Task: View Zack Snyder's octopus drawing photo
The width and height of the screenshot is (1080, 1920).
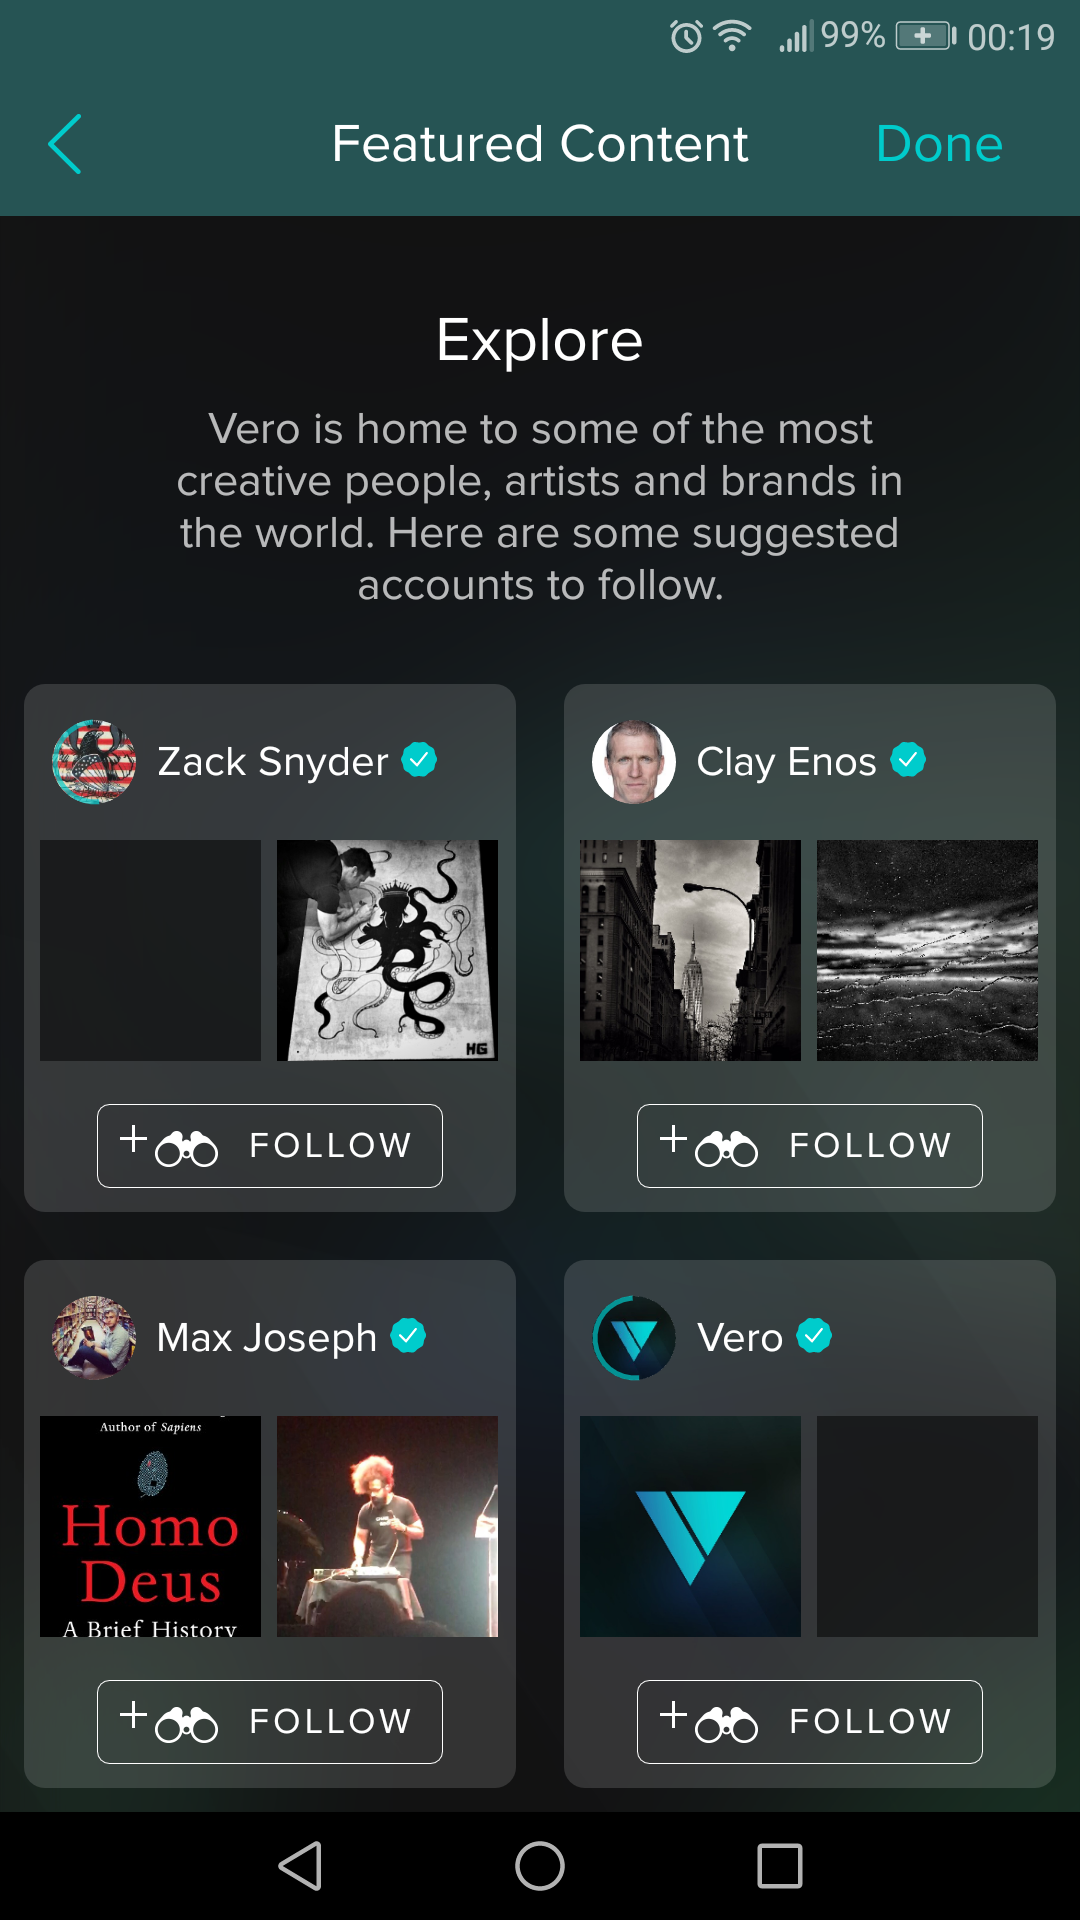Action: [387, 950]
